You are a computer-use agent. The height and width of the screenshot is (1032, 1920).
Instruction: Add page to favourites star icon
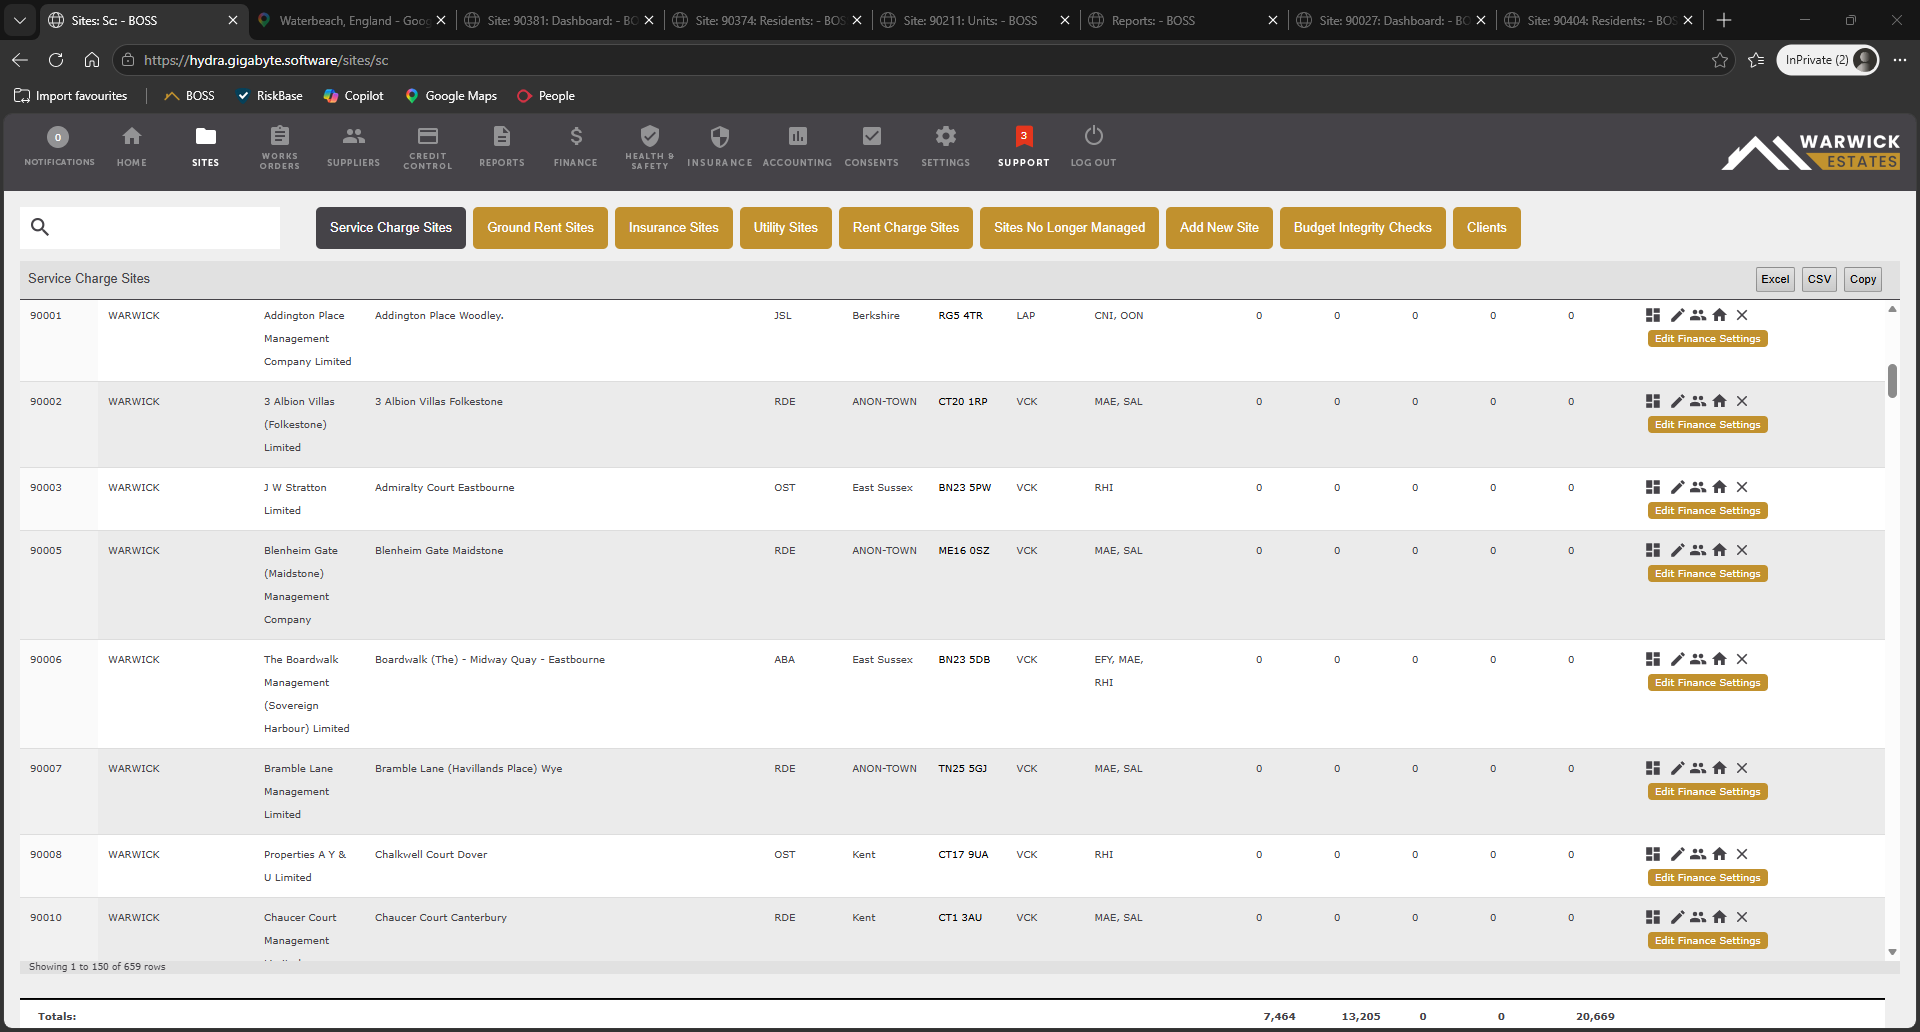pyautogui.click(x=1720, y=60)
